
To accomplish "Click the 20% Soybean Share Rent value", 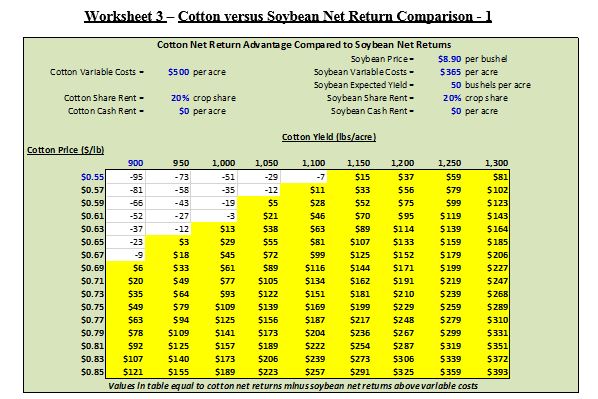I will (x=452, y=98).
